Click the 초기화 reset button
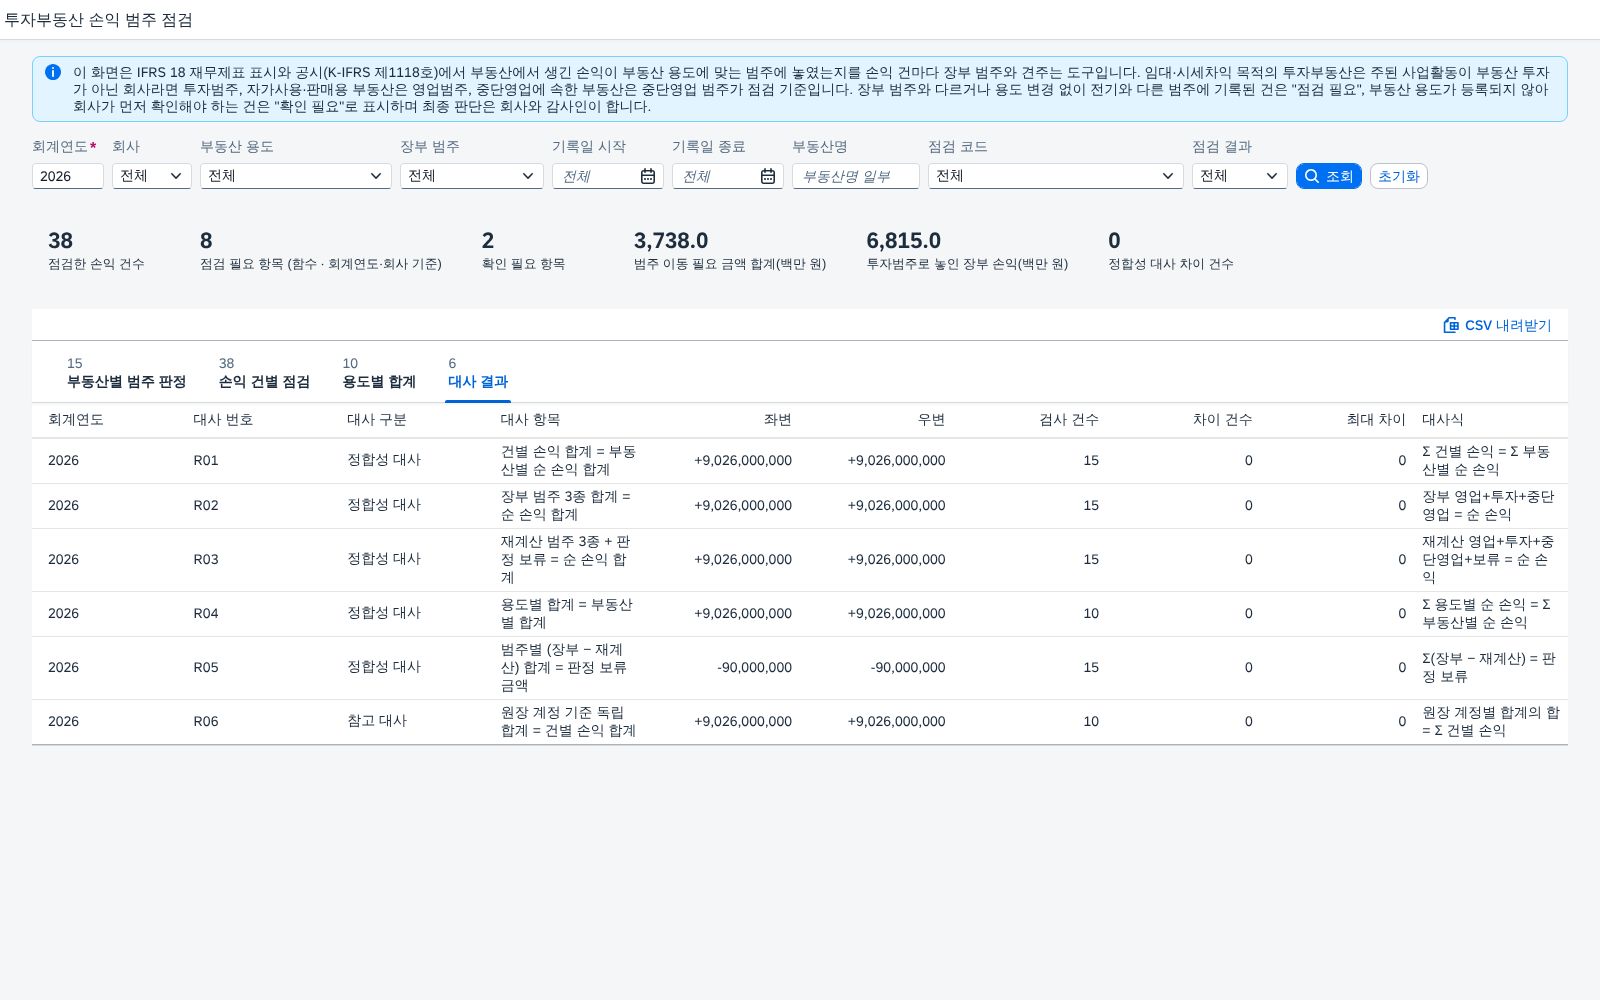 click(1398, 176)
